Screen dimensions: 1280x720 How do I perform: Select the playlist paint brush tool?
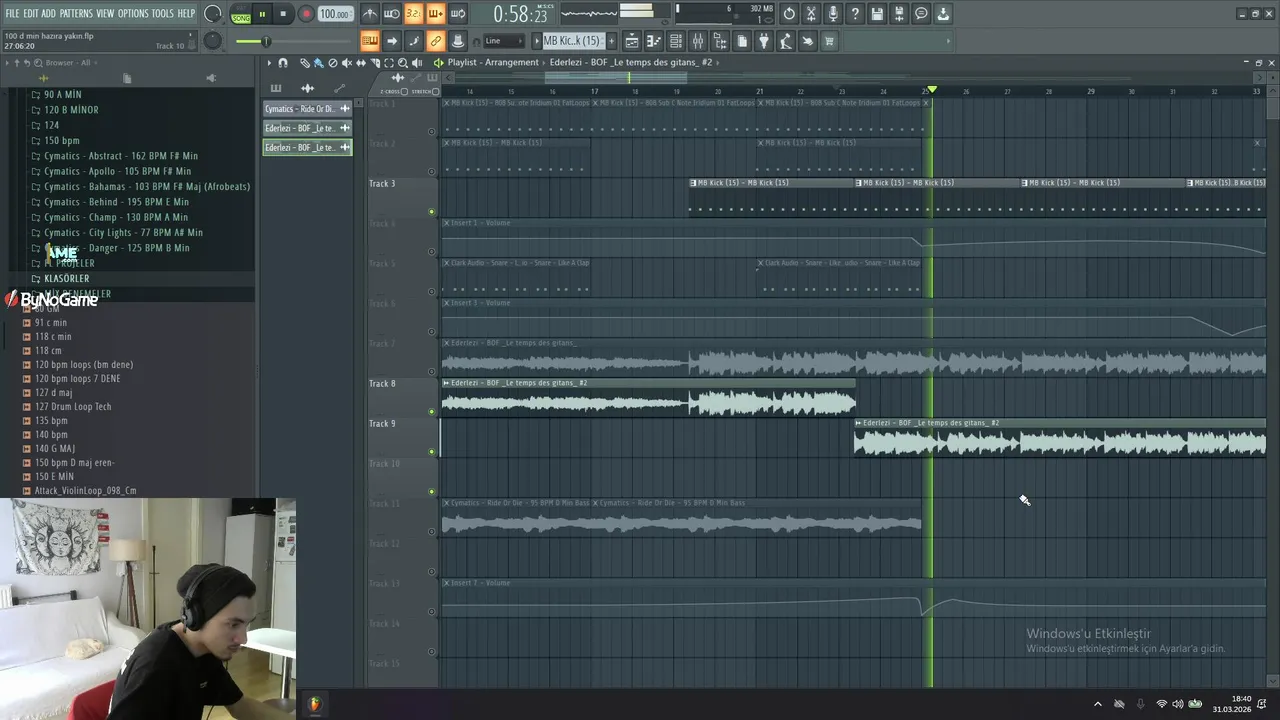pyautogui.click(x=319, y=63)
